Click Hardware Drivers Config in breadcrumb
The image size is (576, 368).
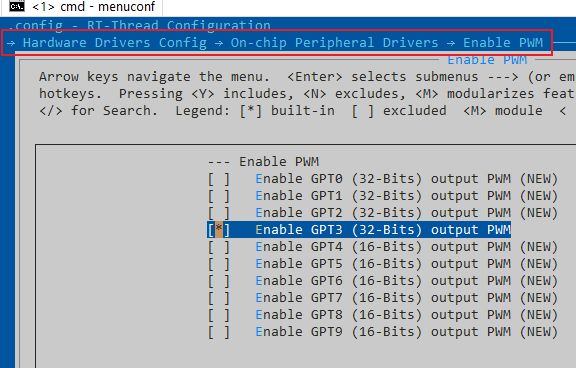(x=115, y=43)
